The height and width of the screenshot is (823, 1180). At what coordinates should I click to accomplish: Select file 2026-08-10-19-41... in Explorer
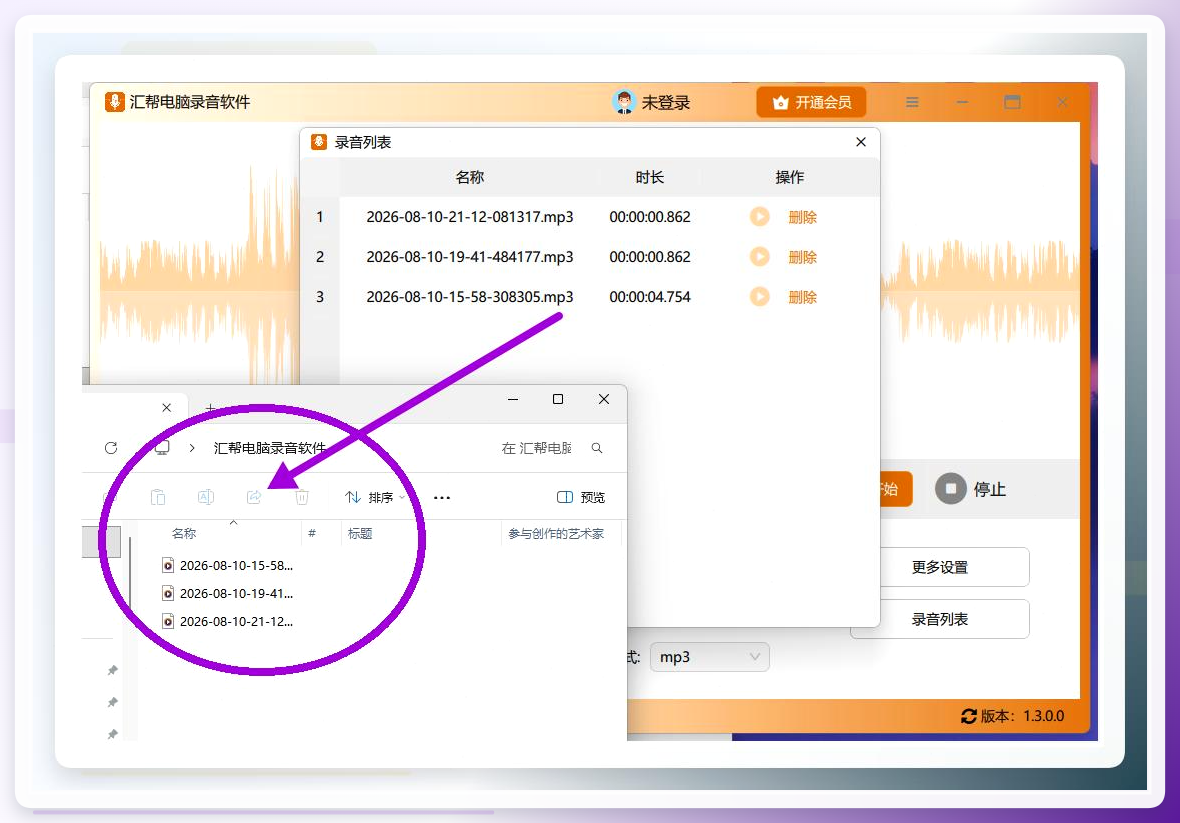click(228, 594)
